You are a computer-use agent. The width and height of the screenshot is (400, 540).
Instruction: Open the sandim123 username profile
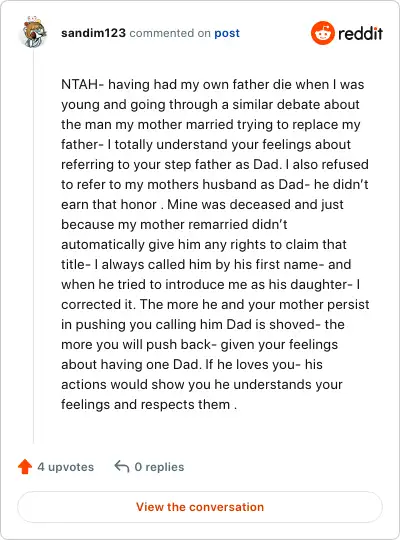[x=93, y=33]
